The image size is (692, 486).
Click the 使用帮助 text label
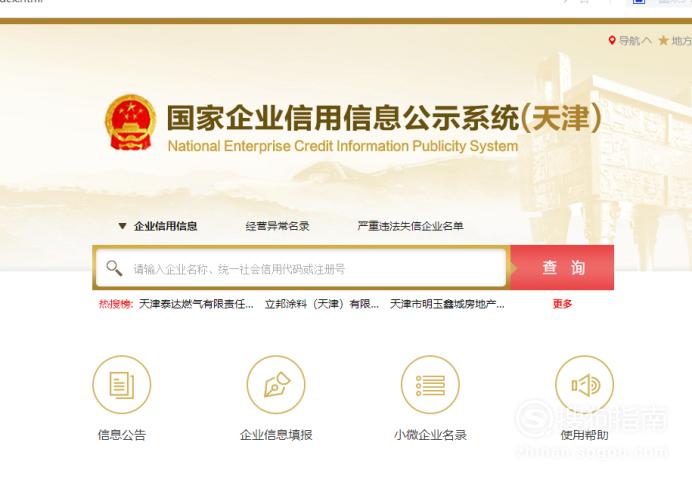click(x=584, y=435)
